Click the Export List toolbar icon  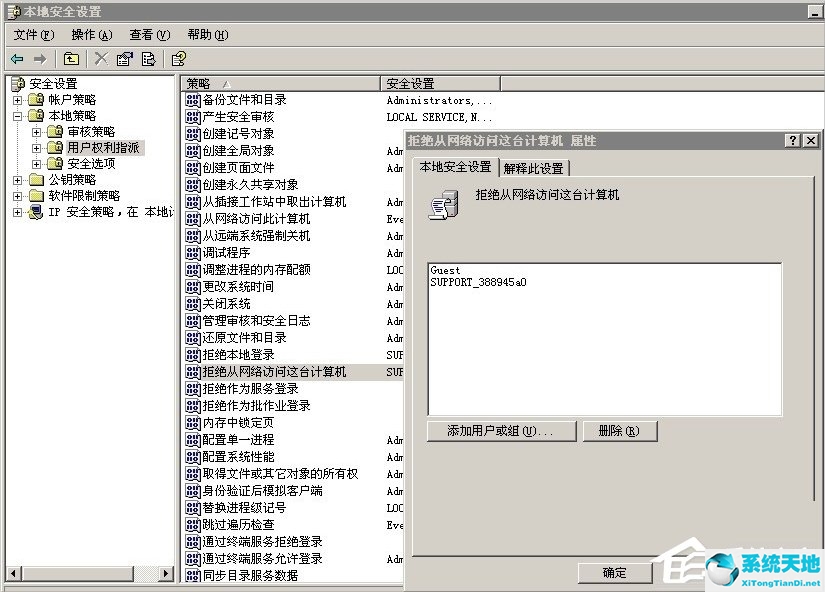[147, 58]
